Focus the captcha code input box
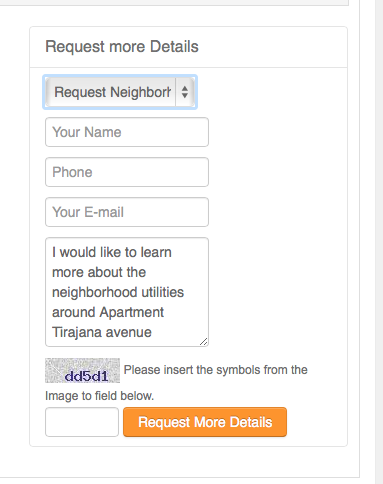The height and width of the screenshot is (484, 383). point(82,422)
